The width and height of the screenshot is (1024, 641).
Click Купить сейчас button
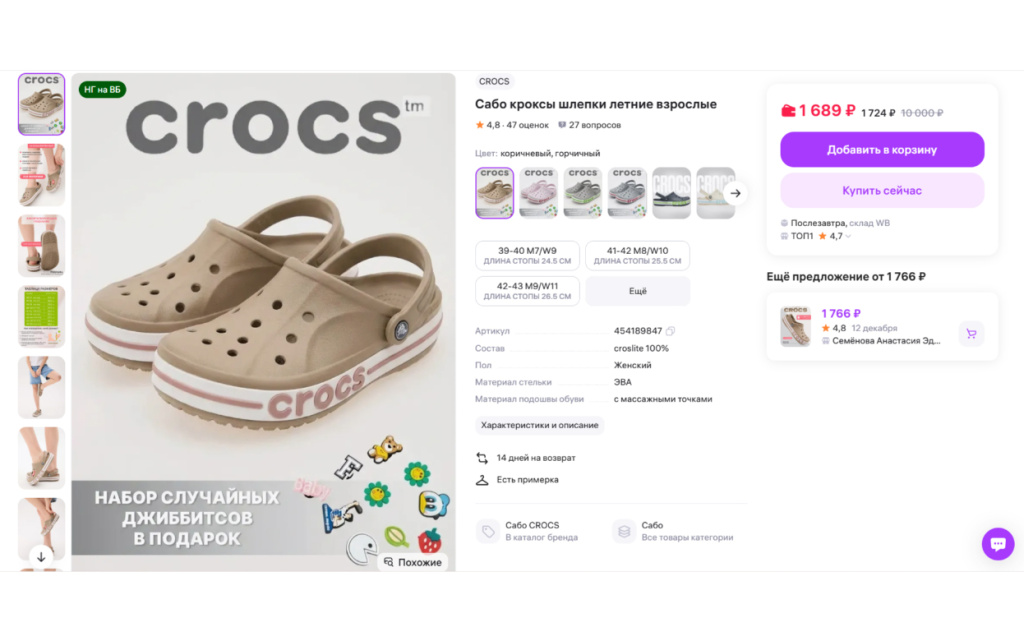pyautogui.click(x=882, y=191)
